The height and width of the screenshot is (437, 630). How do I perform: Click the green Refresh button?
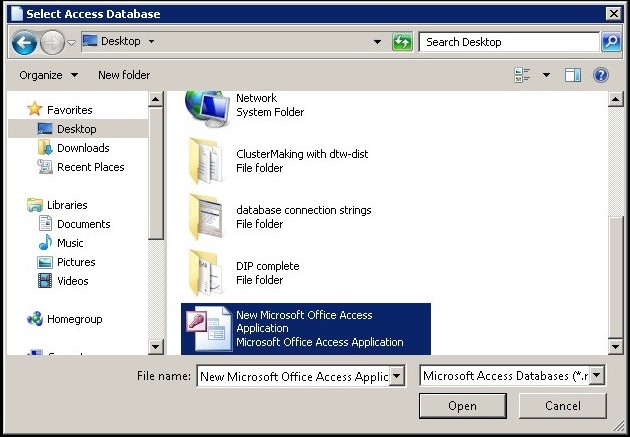[x=402, y=42]
